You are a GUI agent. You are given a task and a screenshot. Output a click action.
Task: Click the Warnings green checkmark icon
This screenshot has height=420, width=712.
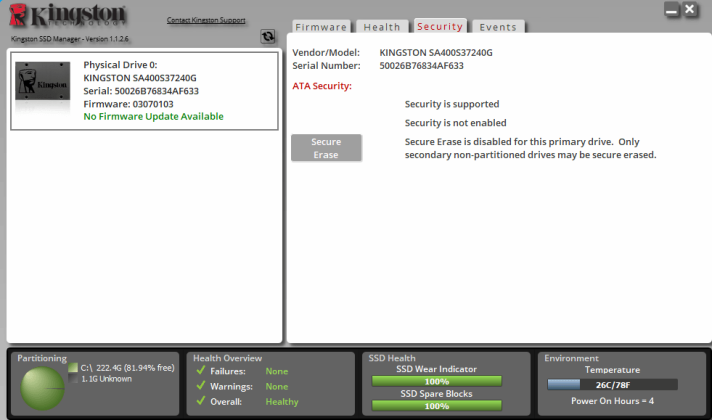coord(201,385)
